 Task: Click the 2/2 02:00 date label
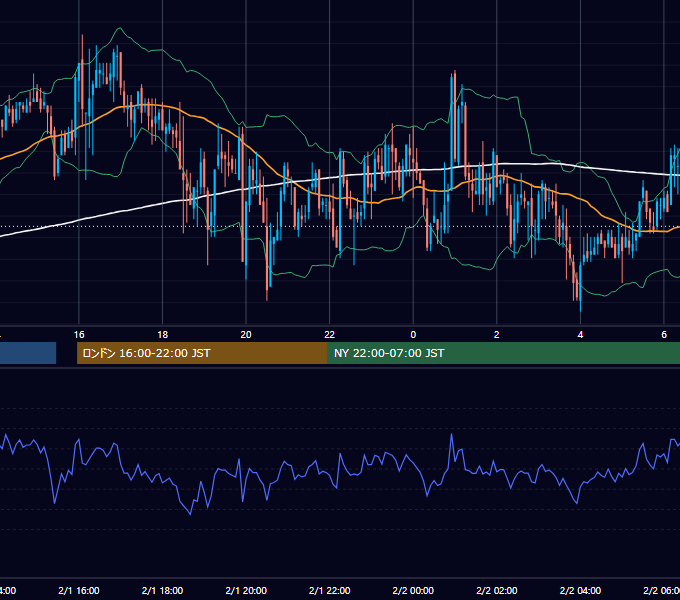(497, 590)
